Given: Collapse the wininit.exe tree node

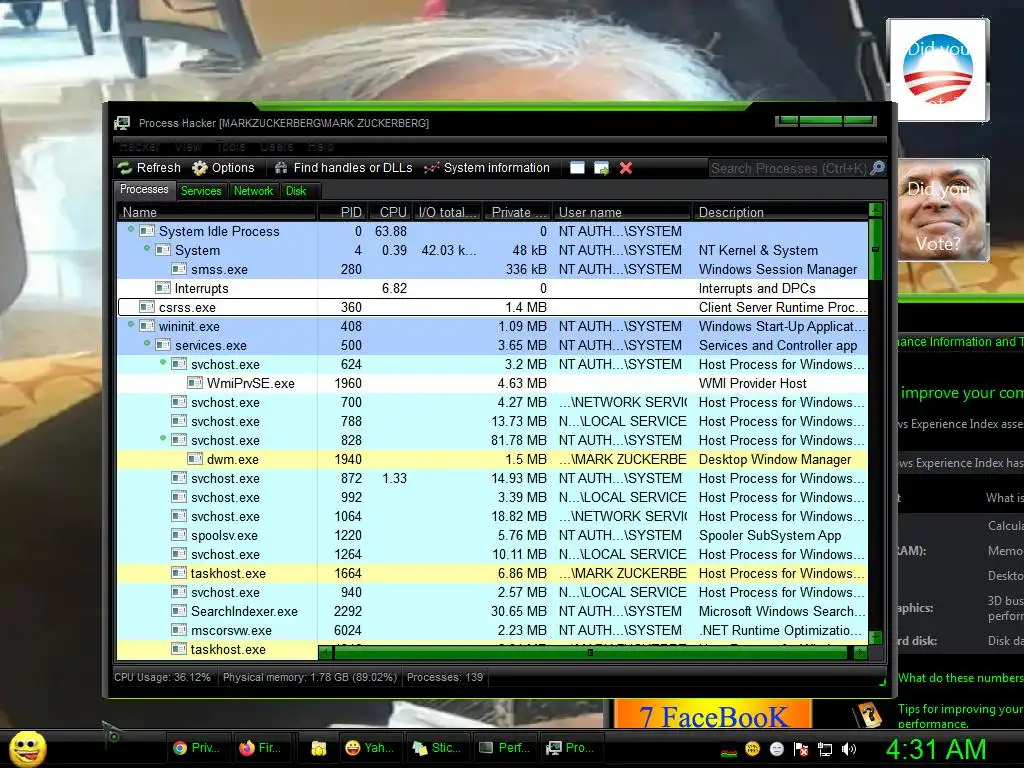Looking at the screenshot, I should point(131,324).
